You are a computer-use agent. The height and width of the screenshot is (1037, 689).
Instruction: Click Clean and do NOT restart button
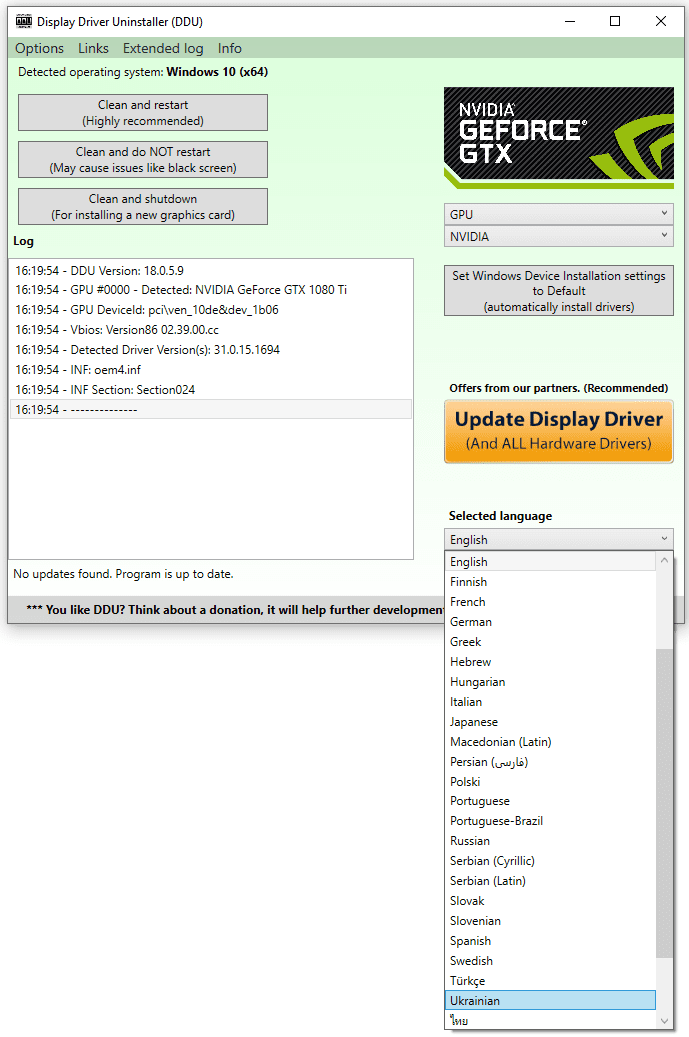pyautogui.click(x=143, y=159)
